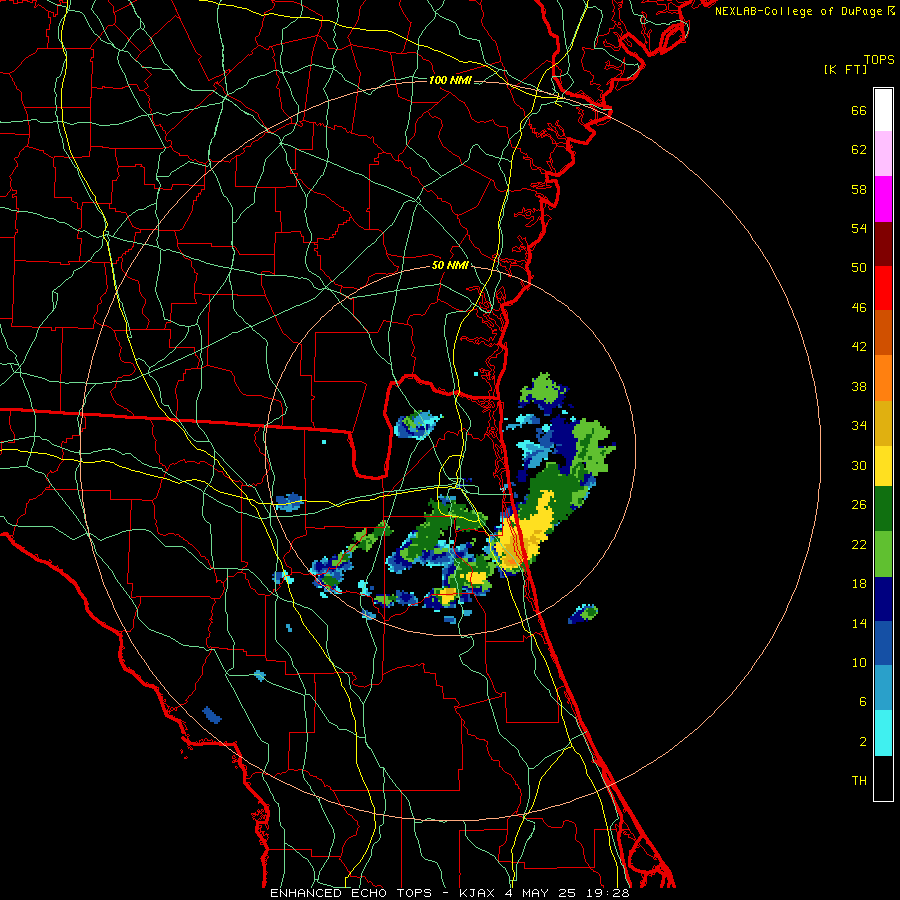The height and width of the screenshot is (900, 900).
Task: Click the light pink swatch between 58 and 62
Action: coord(883,154)
